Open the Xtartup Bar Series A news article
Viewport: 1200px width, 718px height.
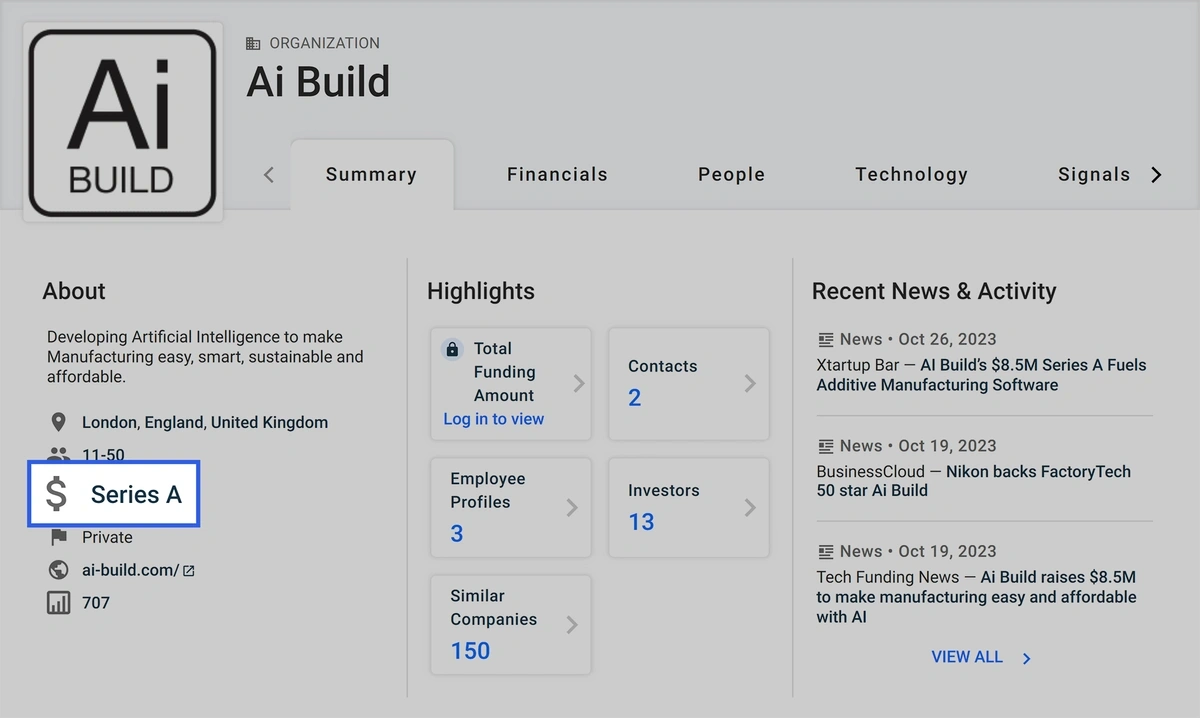coord(982,375)
